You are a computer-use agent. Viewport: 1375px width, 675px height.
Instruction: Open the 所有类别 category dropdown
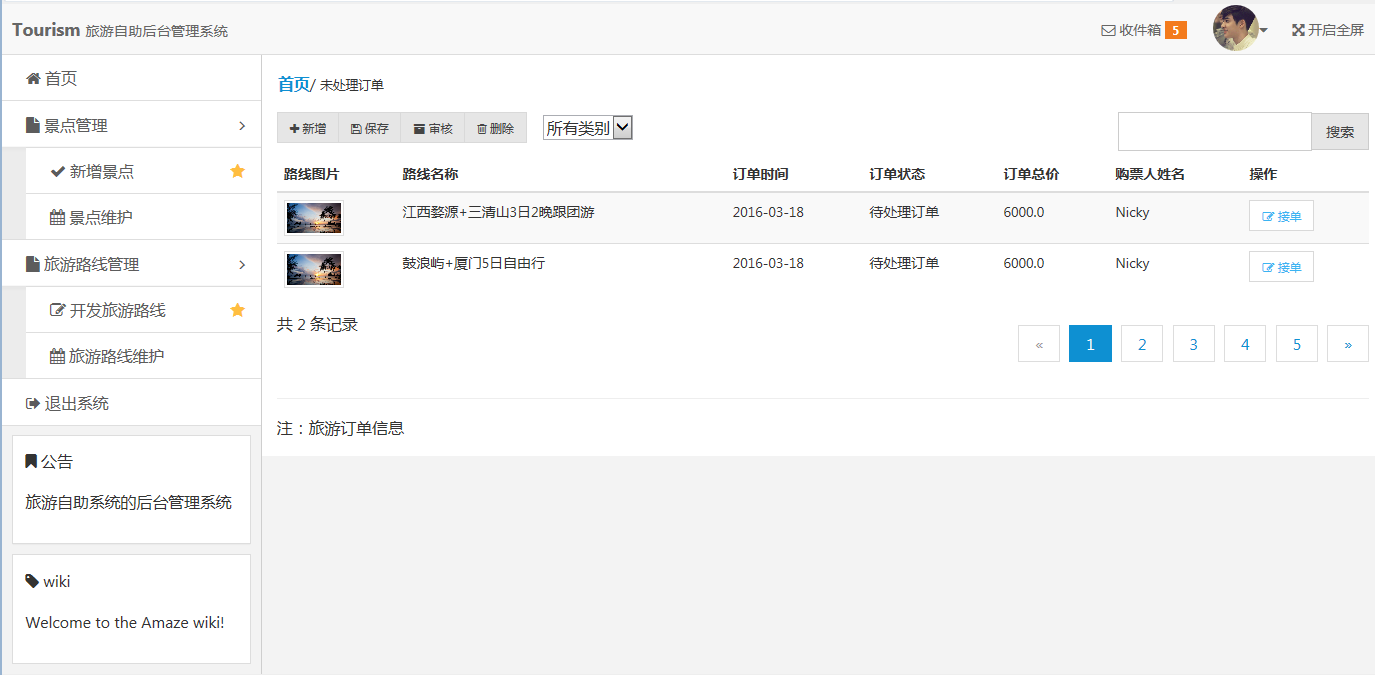pos(588,128)
